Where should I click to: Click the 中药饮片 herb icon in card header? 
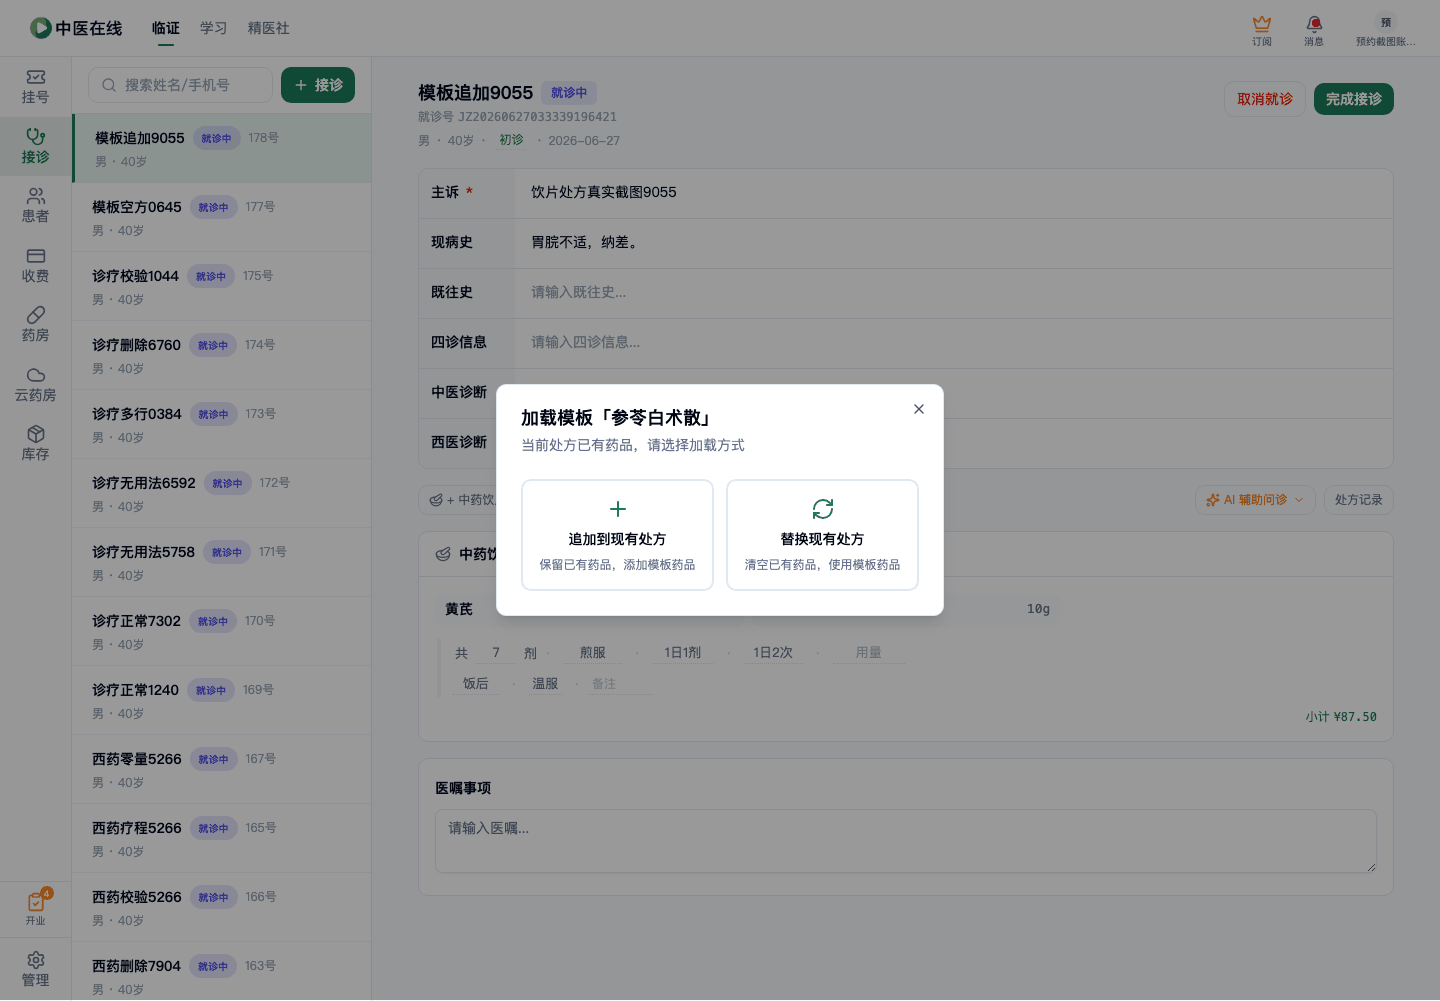[x=443, y=554]
